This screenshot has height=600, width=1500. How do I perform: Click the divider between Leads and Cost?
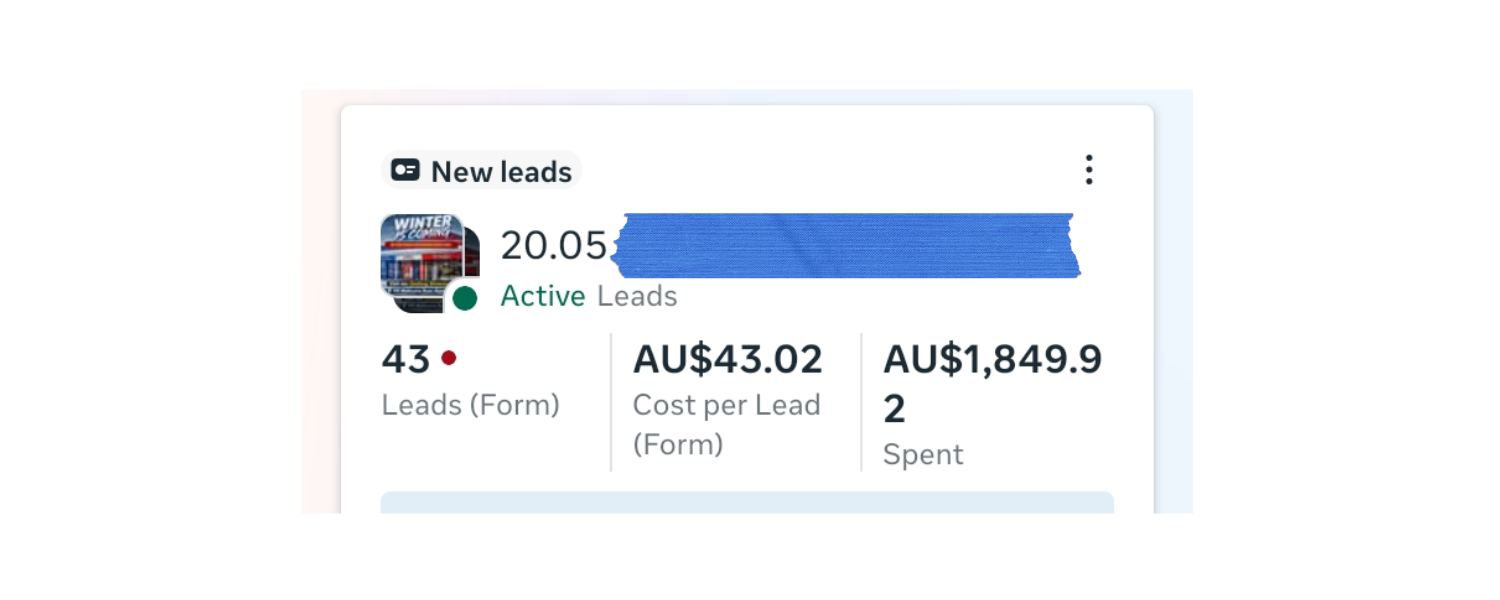(611, 402)
